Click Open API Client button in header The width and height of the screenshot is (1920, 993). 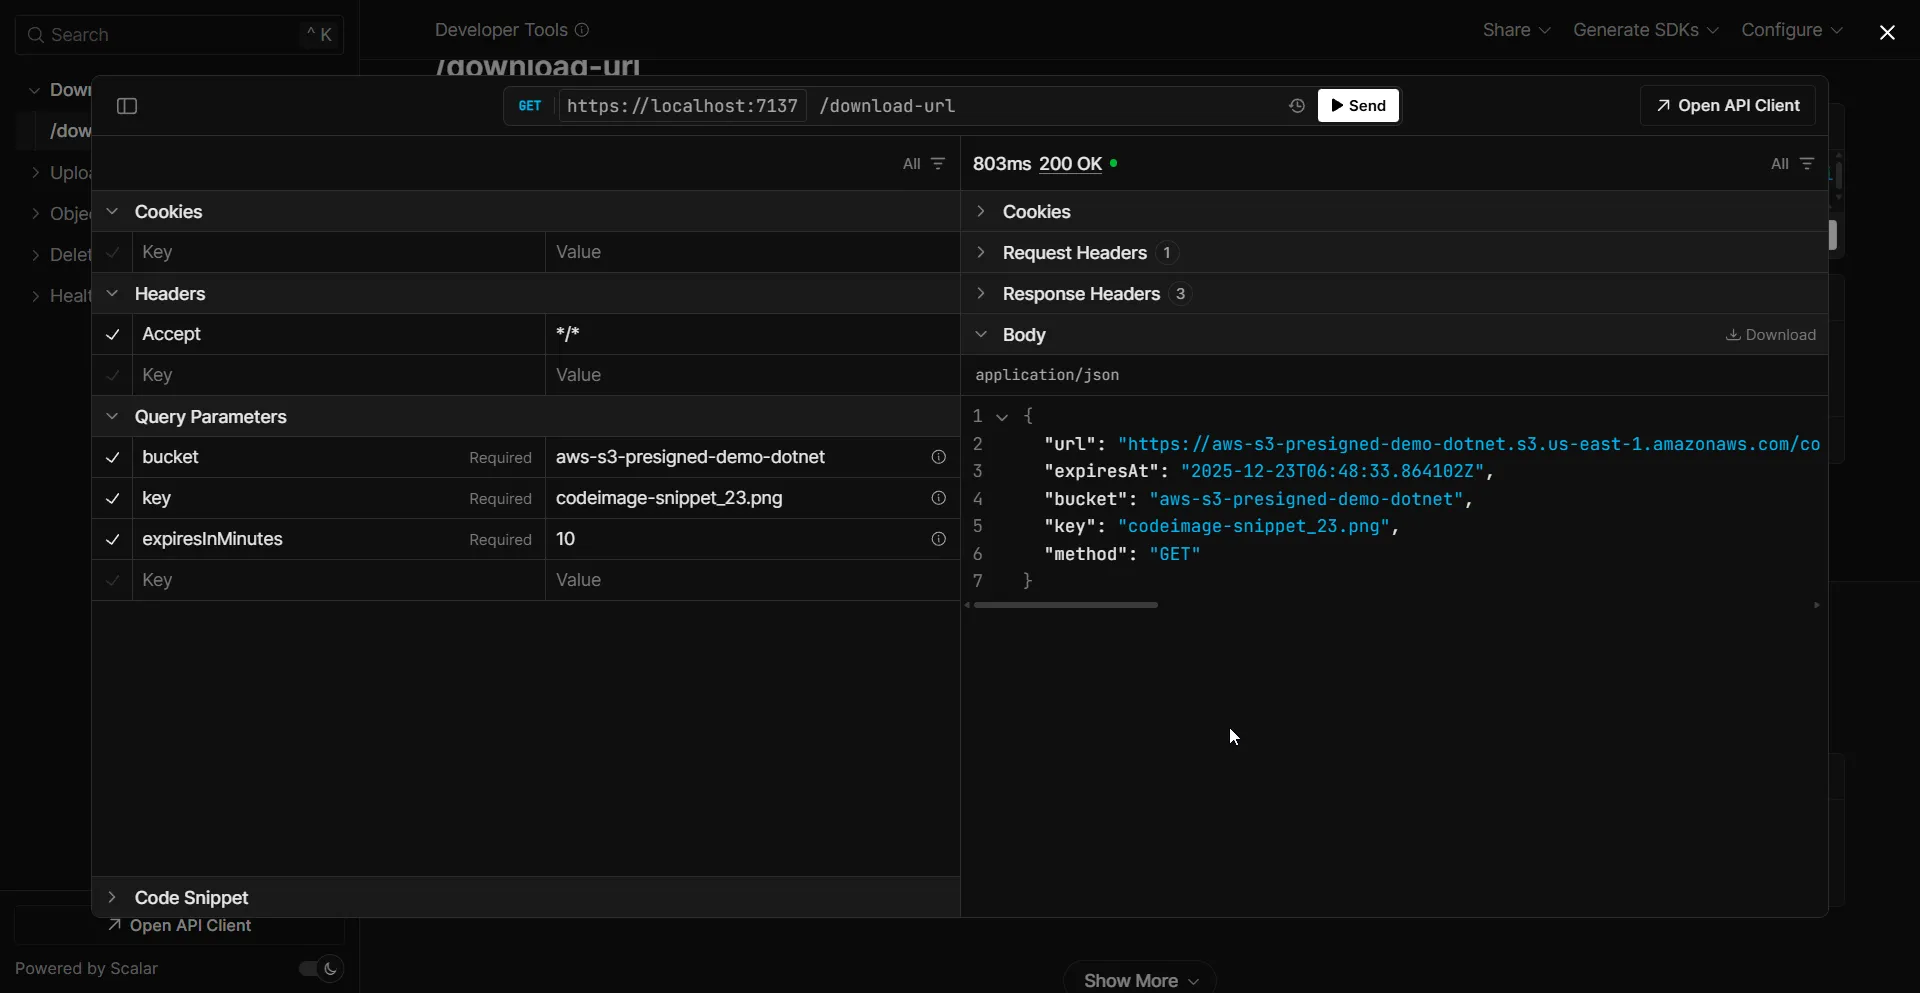tap(1728, 106)
